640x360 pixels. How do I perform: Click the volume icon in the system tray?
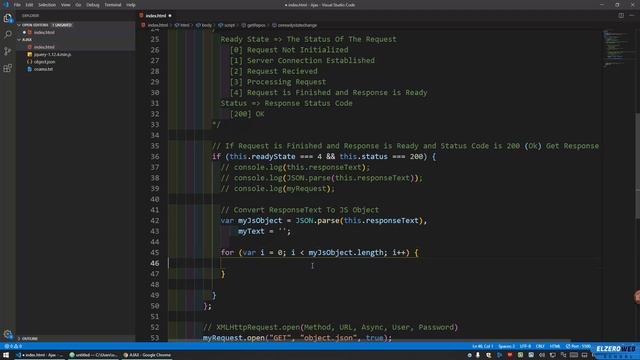[x=542, y=355]
